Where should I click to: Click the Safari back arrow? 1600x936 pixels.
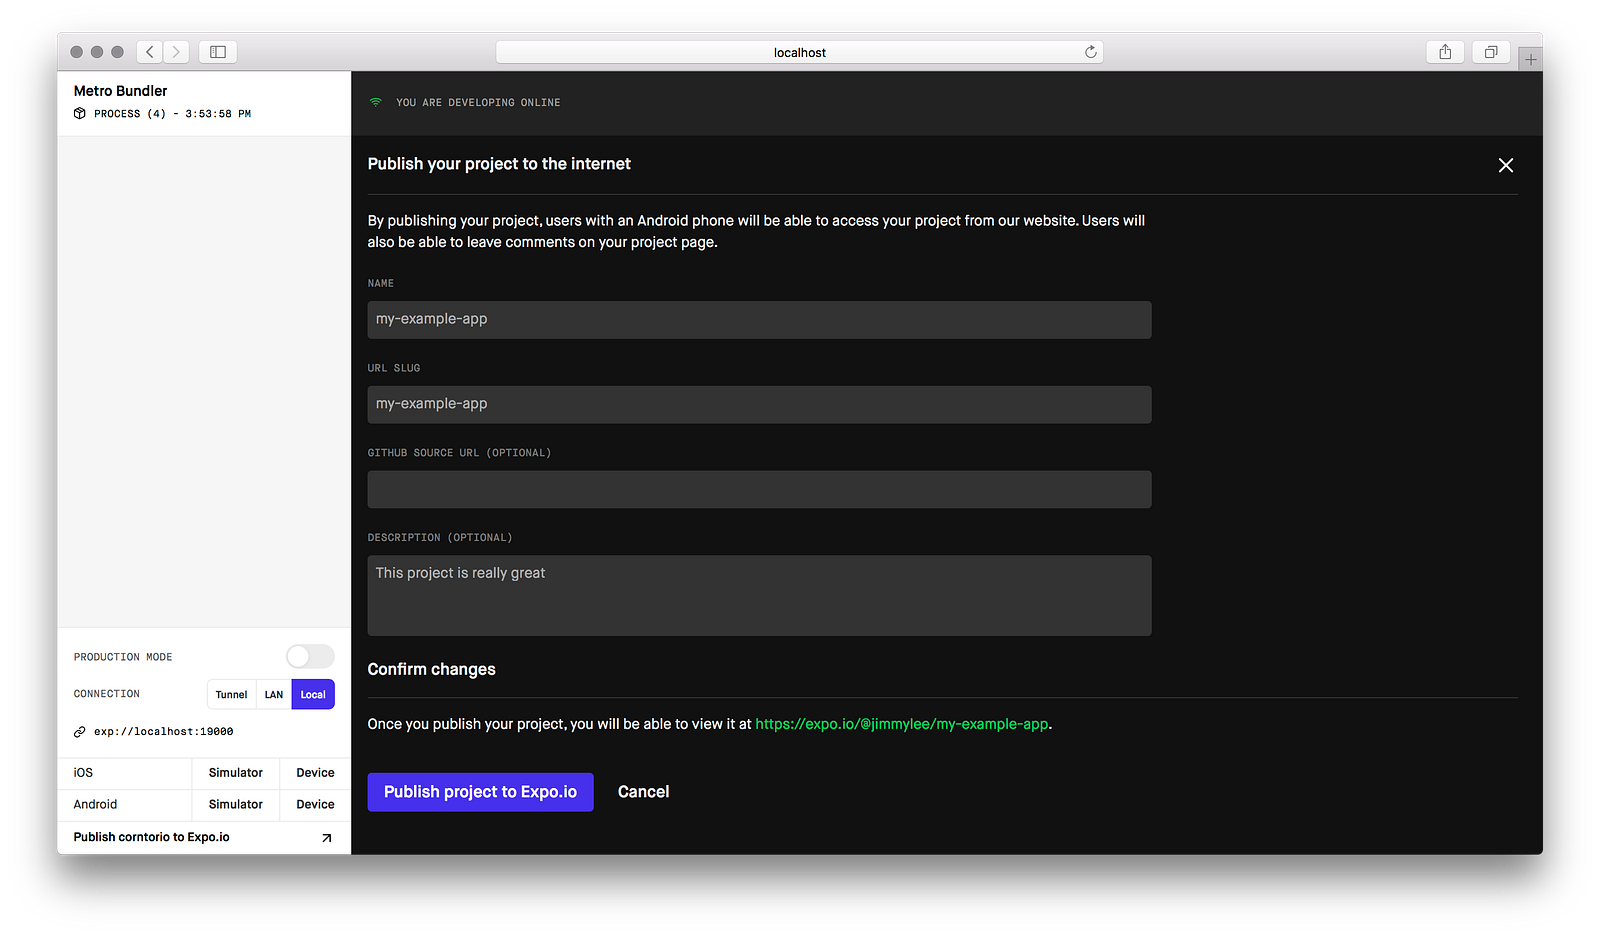[150, 52]
